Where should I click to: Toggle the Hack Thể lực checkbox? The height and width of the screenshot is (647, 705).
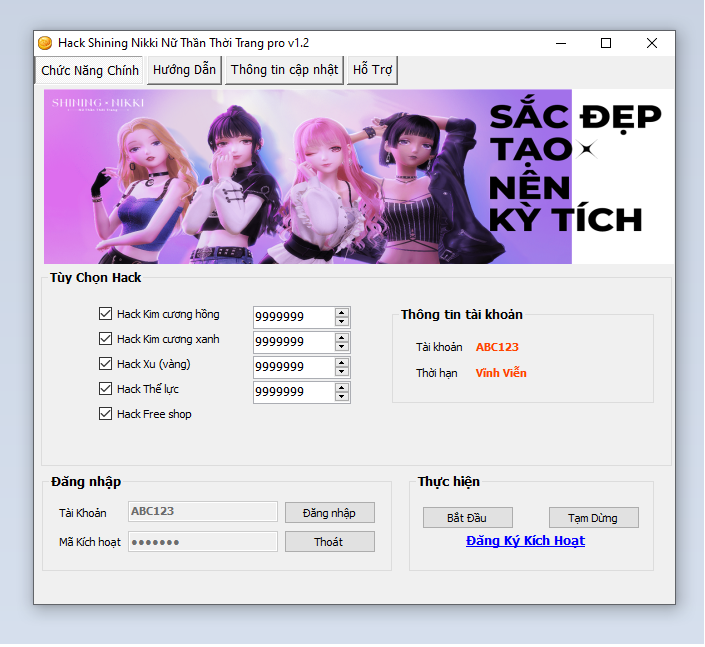coord(106,389)
